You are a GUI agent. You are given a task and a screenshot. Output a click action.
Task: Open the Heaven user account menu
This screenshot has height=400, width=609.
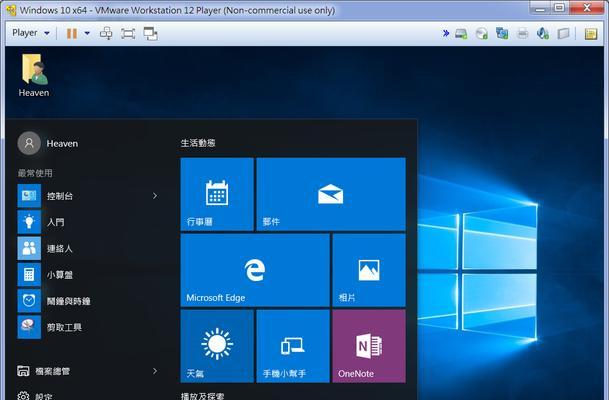point(48,143)
